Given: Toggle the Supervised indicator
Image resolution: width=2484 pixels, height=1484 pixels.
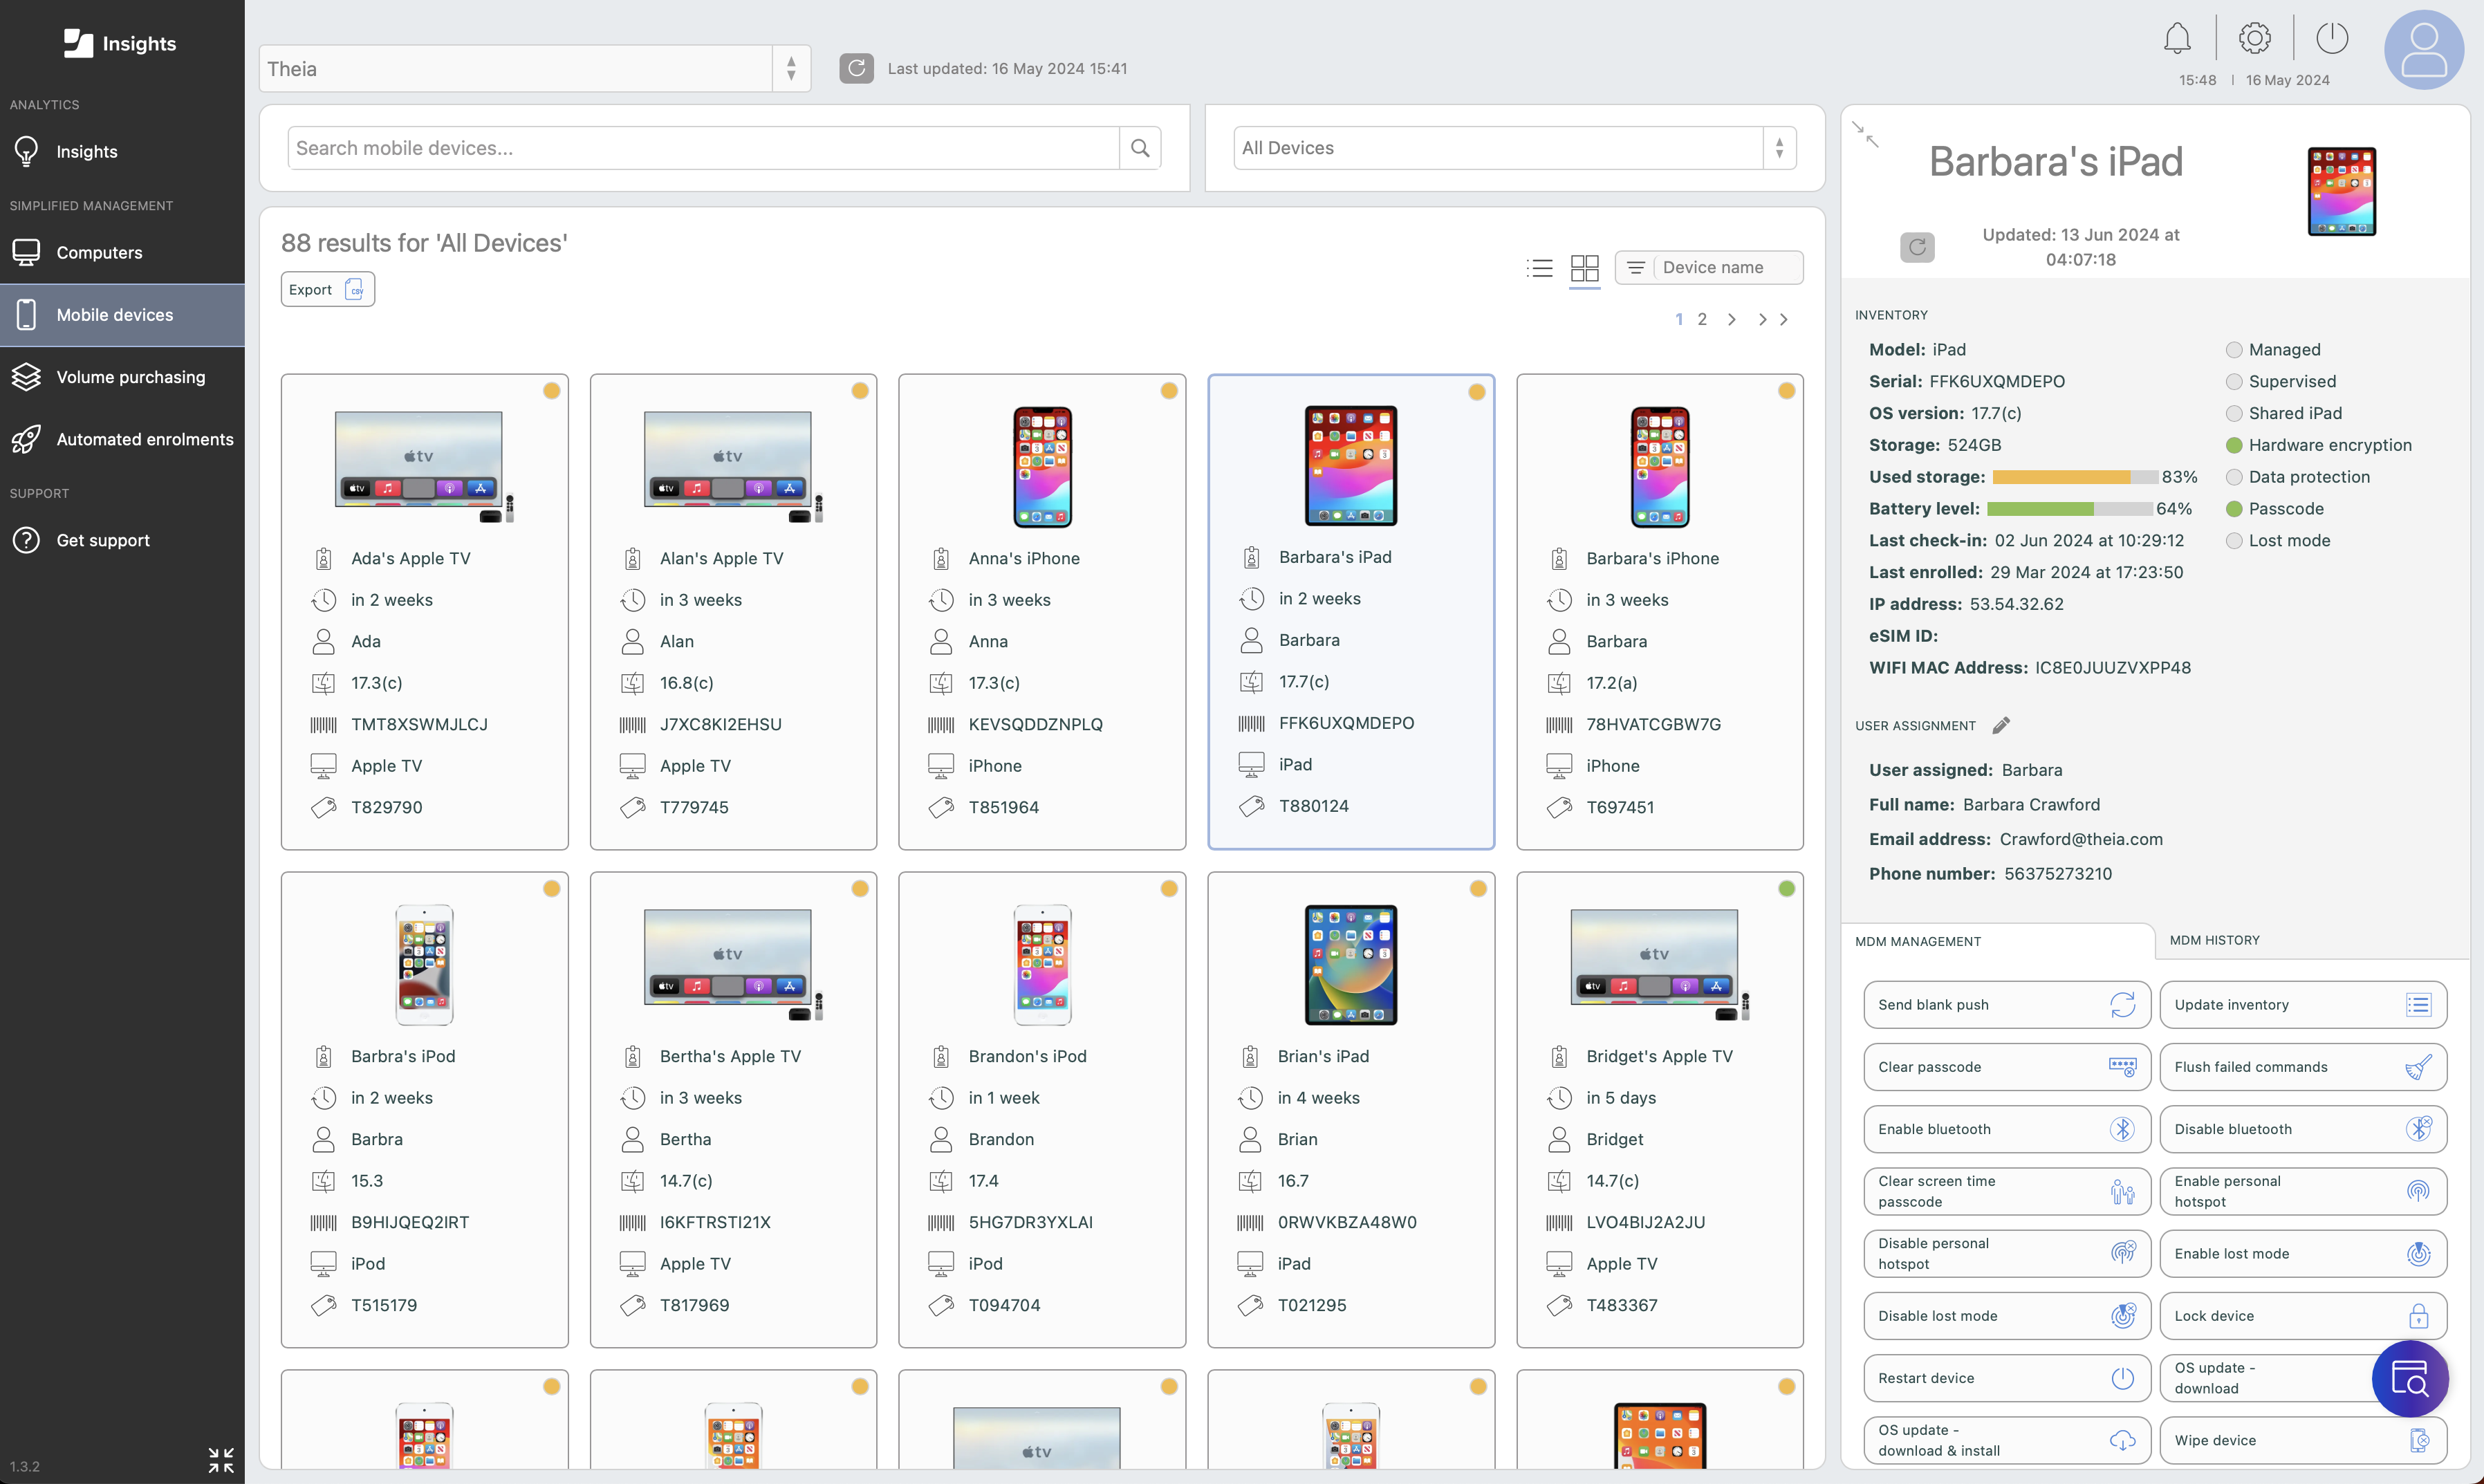Looking at the screenshot, I should [2234, 382].
